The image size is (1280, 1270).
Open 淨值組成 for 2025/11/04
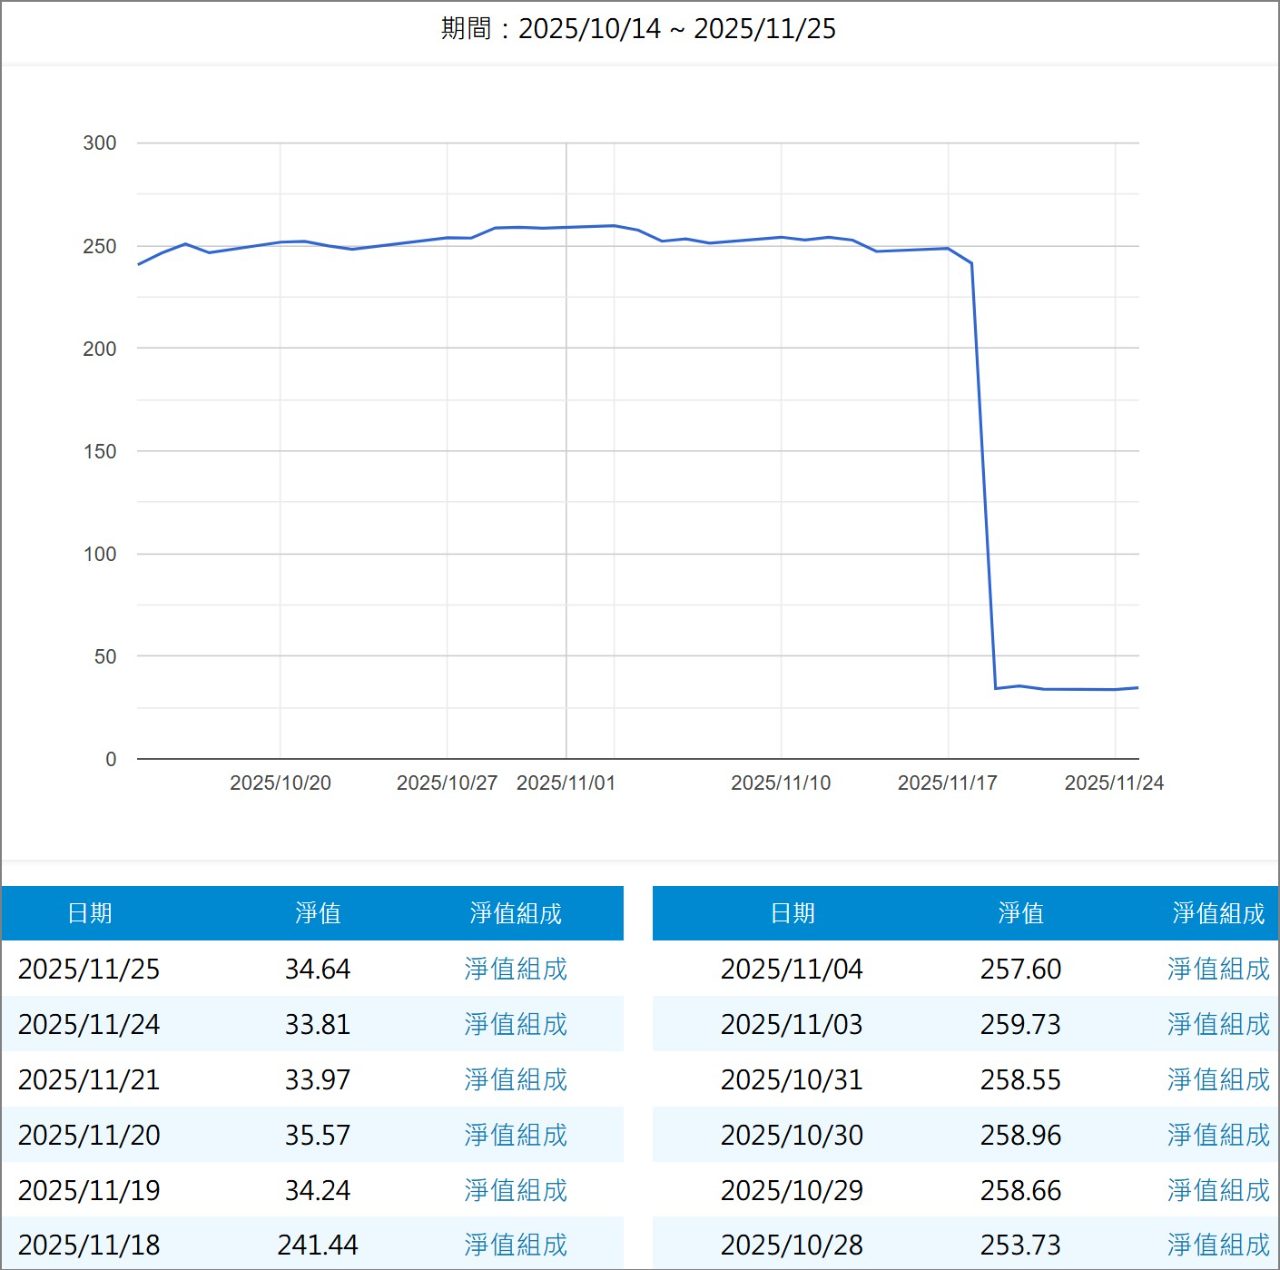point(1217,968)
